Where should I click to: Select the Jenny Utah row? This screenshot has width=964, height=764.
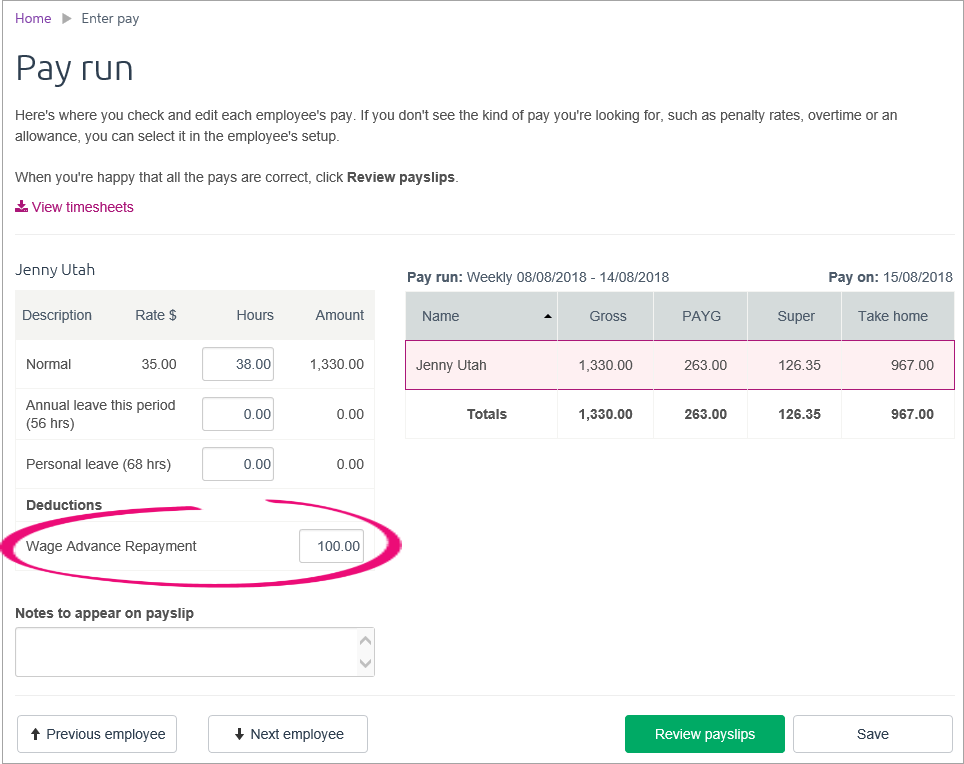(x=679, y=365)
